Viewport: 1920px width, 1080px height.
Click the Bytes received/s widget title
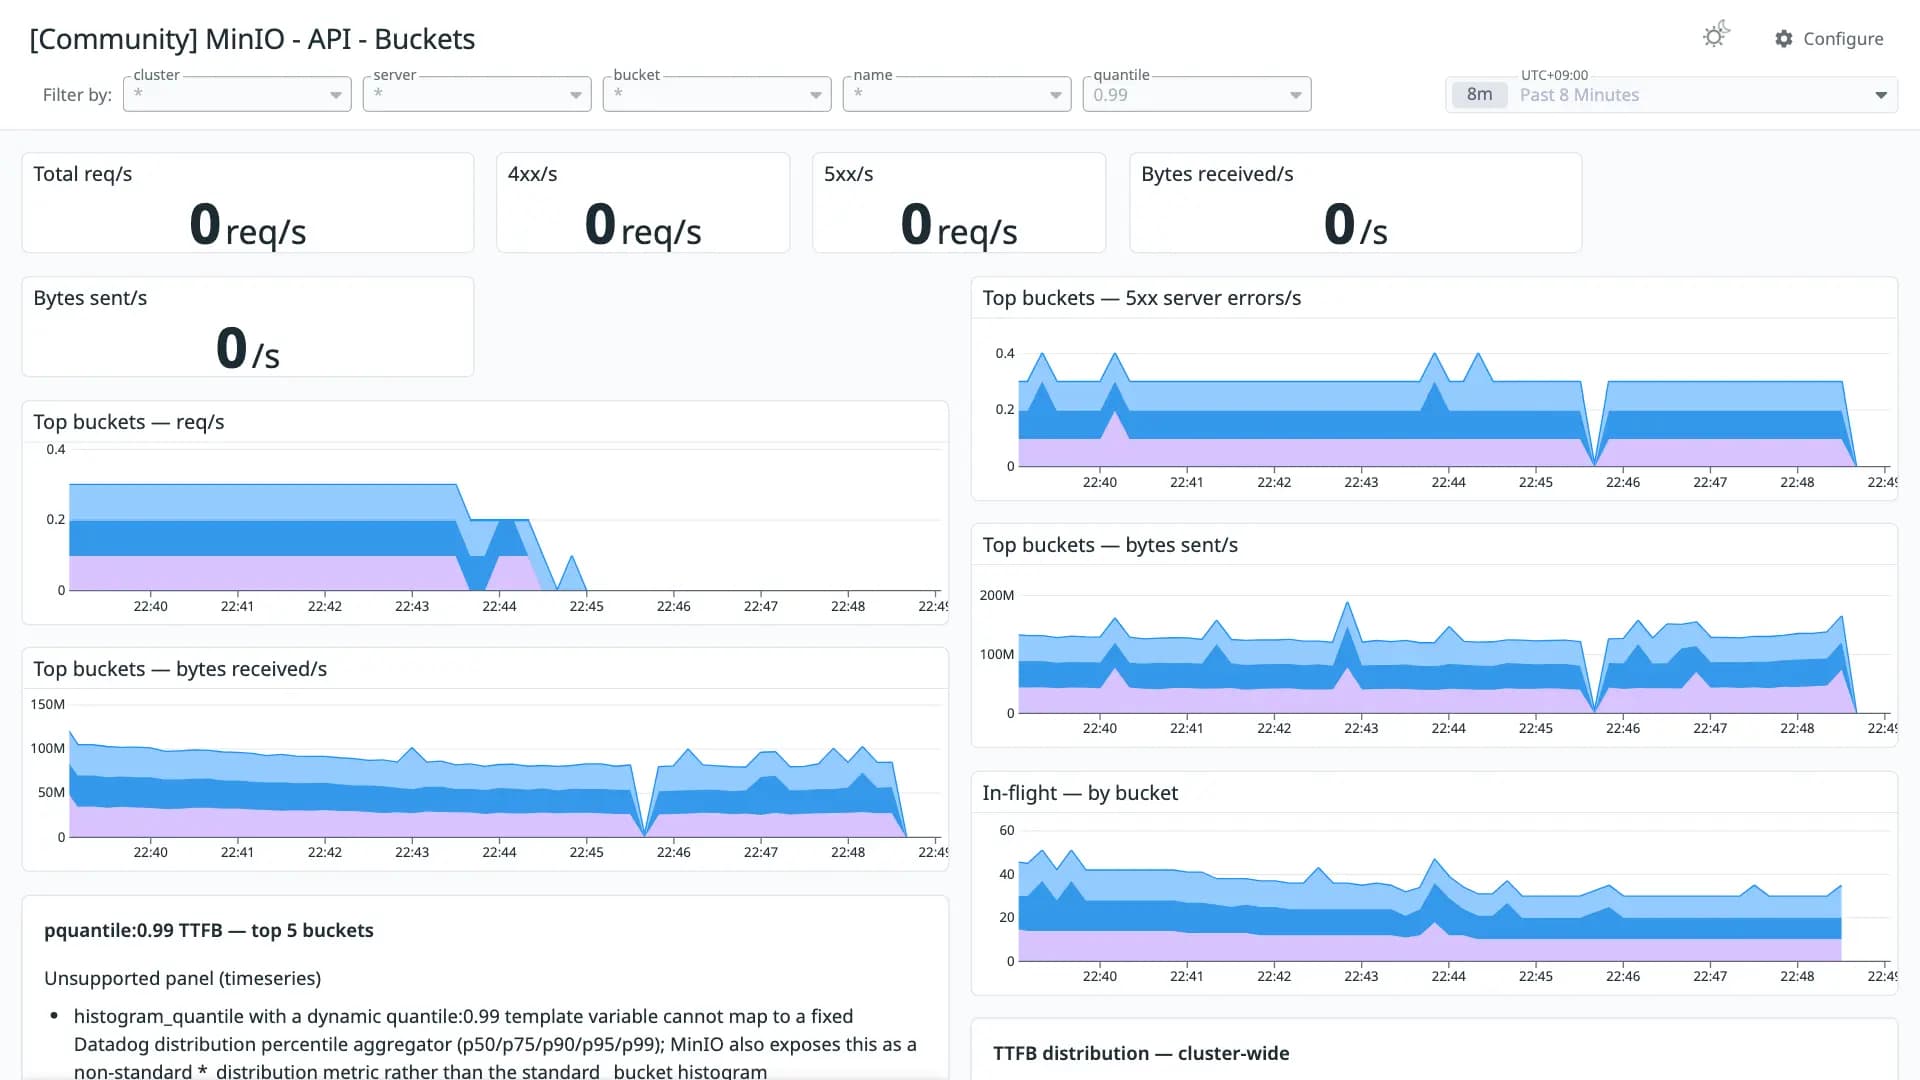click(x=1217, y=174)
